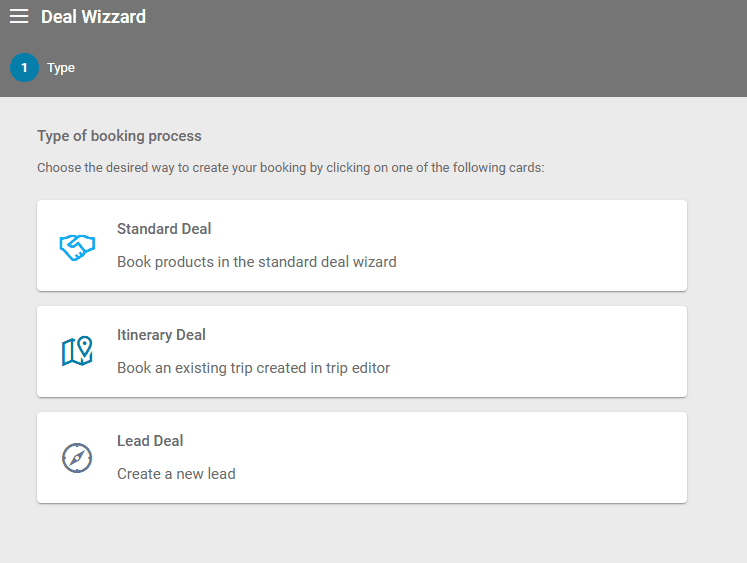Choose the Standard Deal card title

pos(164,229)
